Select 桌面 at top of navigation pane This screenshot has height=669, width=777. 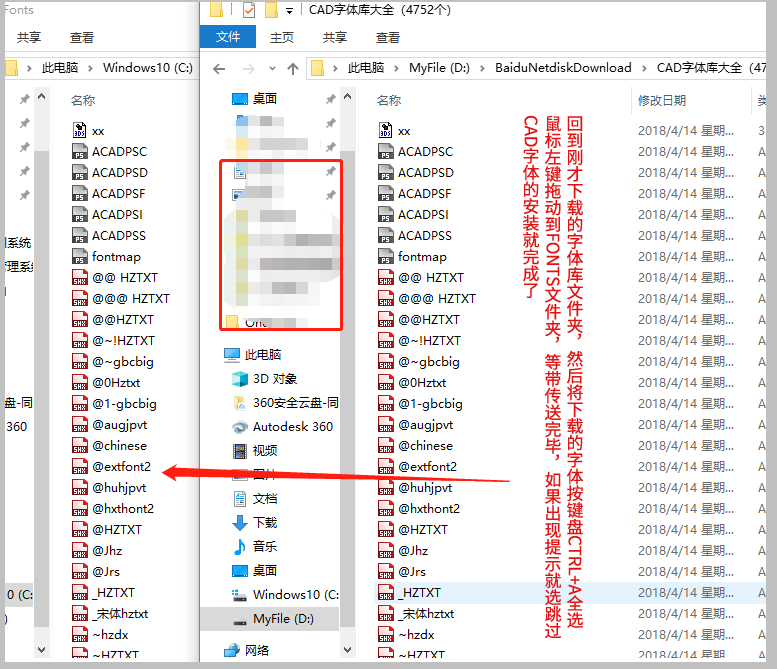(265, 99)
